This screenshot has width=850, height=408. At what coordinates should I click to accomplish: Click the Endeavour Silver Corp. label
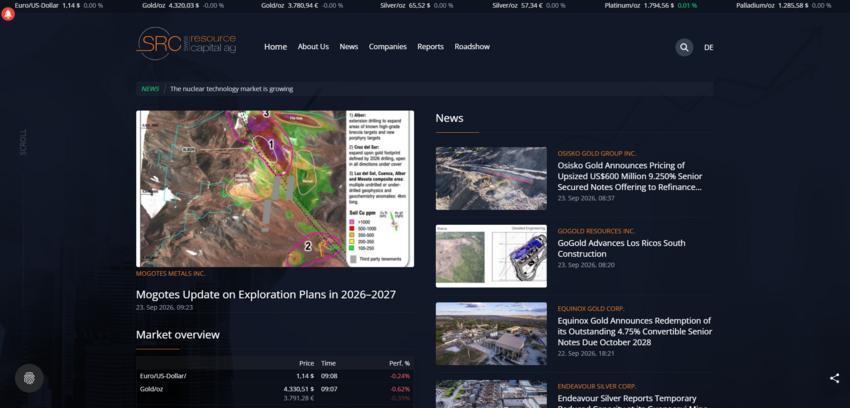(x=597, y=386)
